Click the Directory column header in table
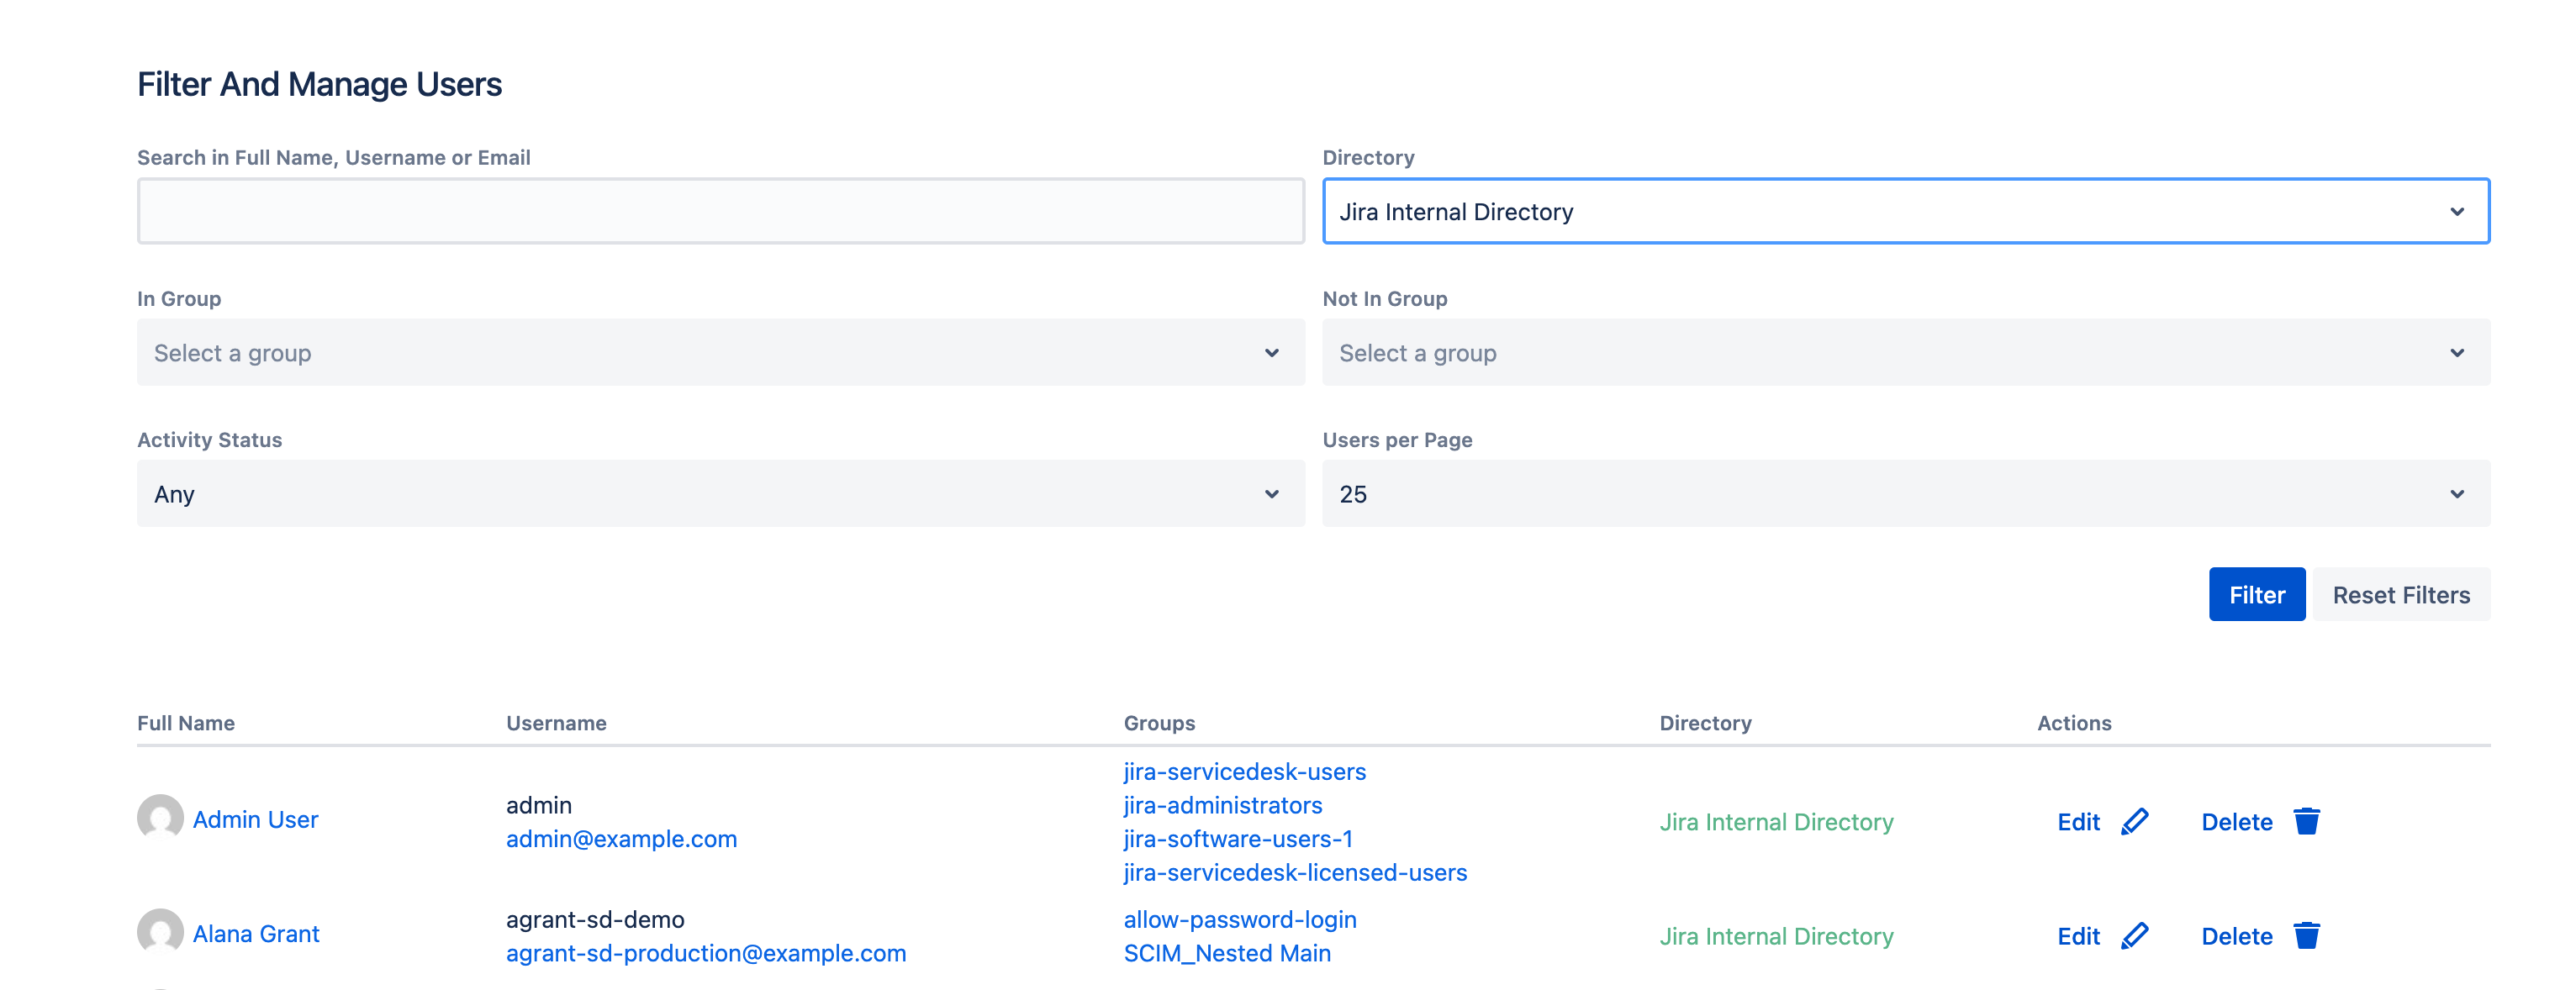Image resolution: width=2576 pixels, height=990 pixels. [1705, 722]
